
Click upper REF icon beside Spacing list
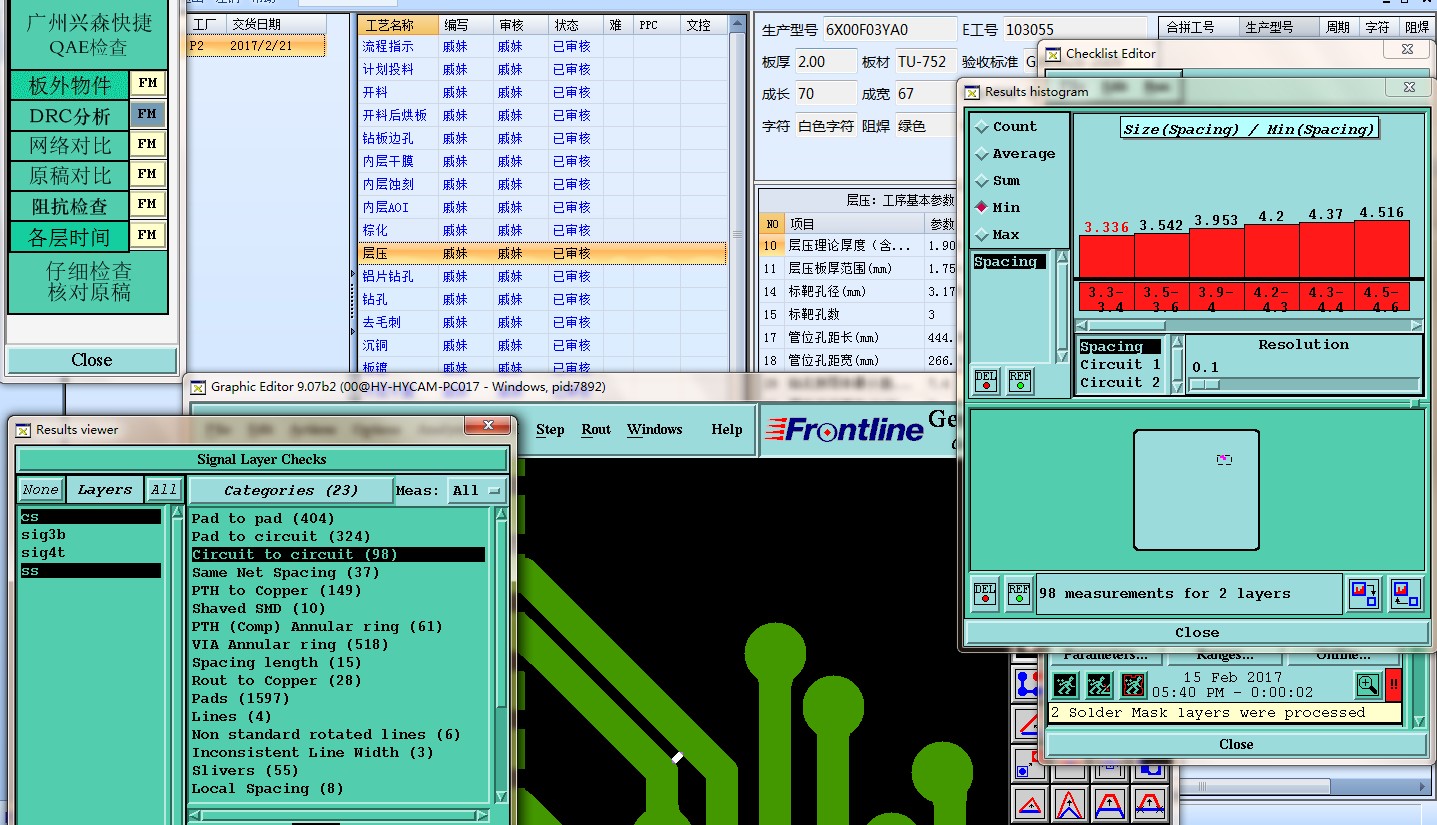[x=1019, y=380]
